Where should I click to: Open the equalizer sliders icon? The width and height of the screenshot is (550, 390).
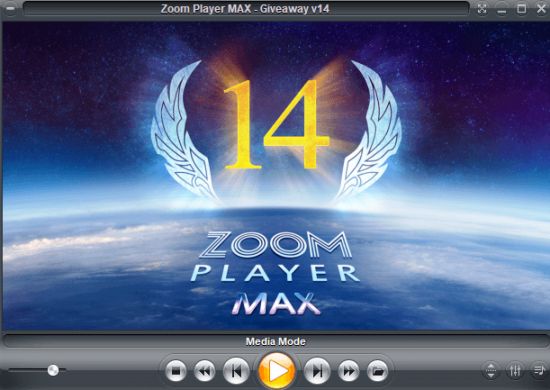515,370
